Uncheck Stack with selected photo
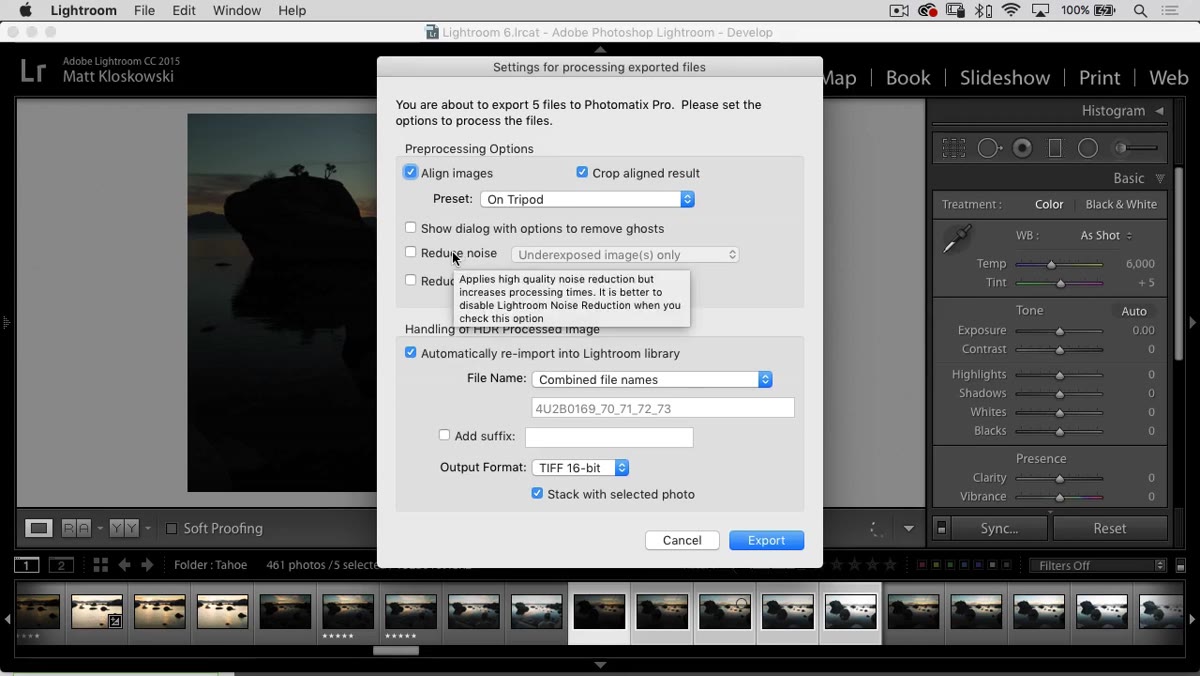 coord(537,494)
